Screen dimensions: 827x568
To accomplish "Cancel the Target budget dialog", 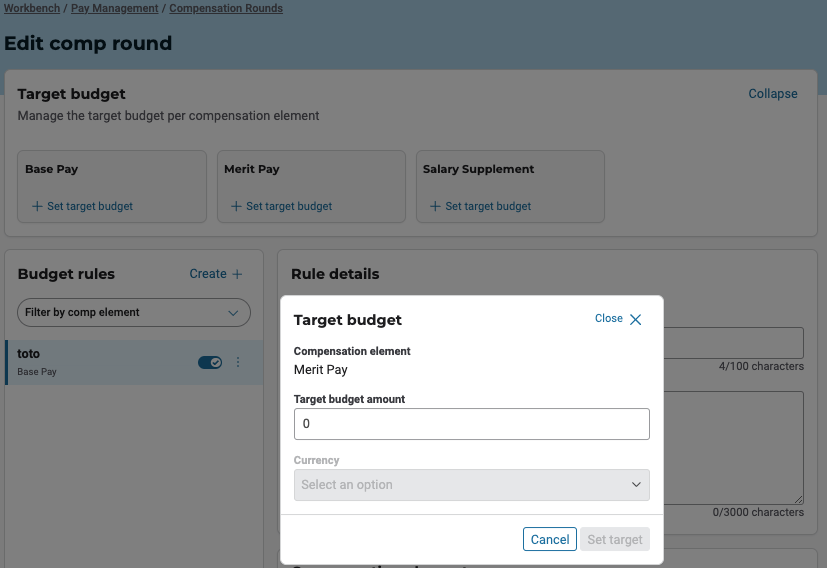I will pyautogui.click(x=549, y=539).
